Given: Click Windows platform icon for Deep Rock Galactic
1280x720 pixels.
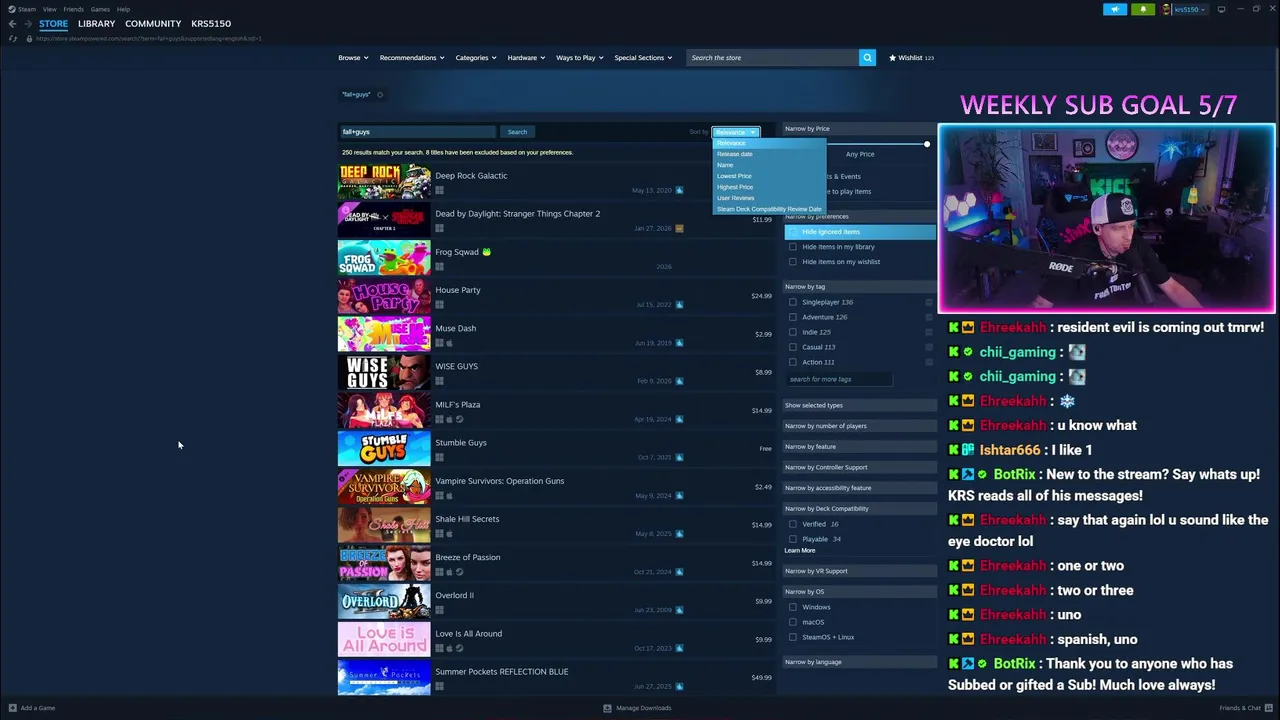Looking at the screenshot, I should click(439, 190).
